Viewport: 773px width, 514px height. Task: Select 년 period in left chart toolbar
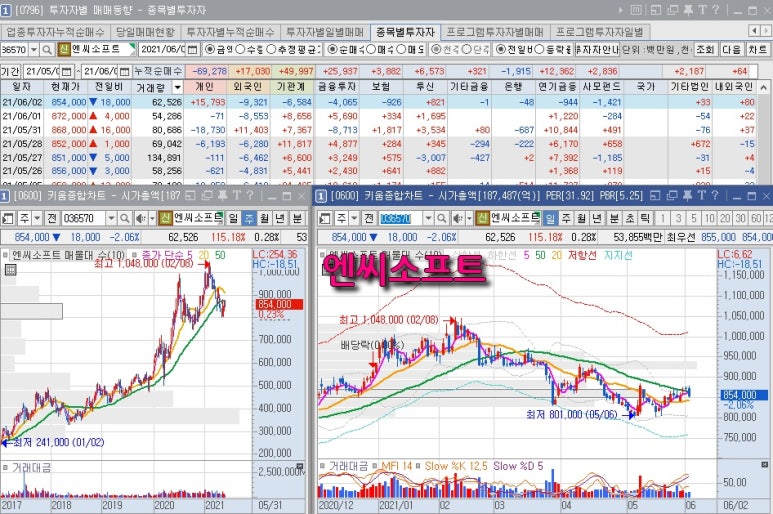coord(281,218)
